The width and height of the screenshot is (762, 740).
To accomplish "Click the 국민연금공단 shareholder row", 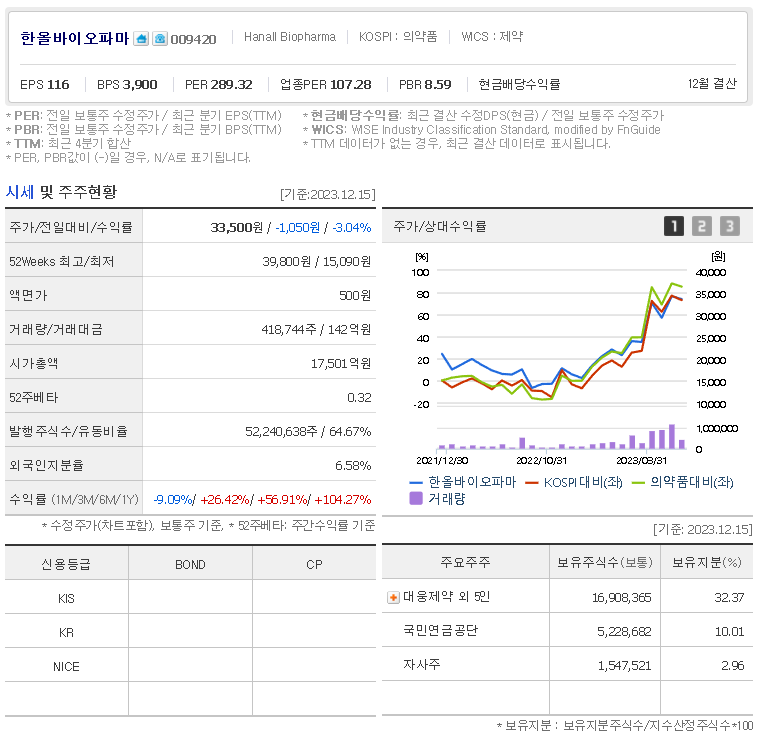I will click(567, 631).
